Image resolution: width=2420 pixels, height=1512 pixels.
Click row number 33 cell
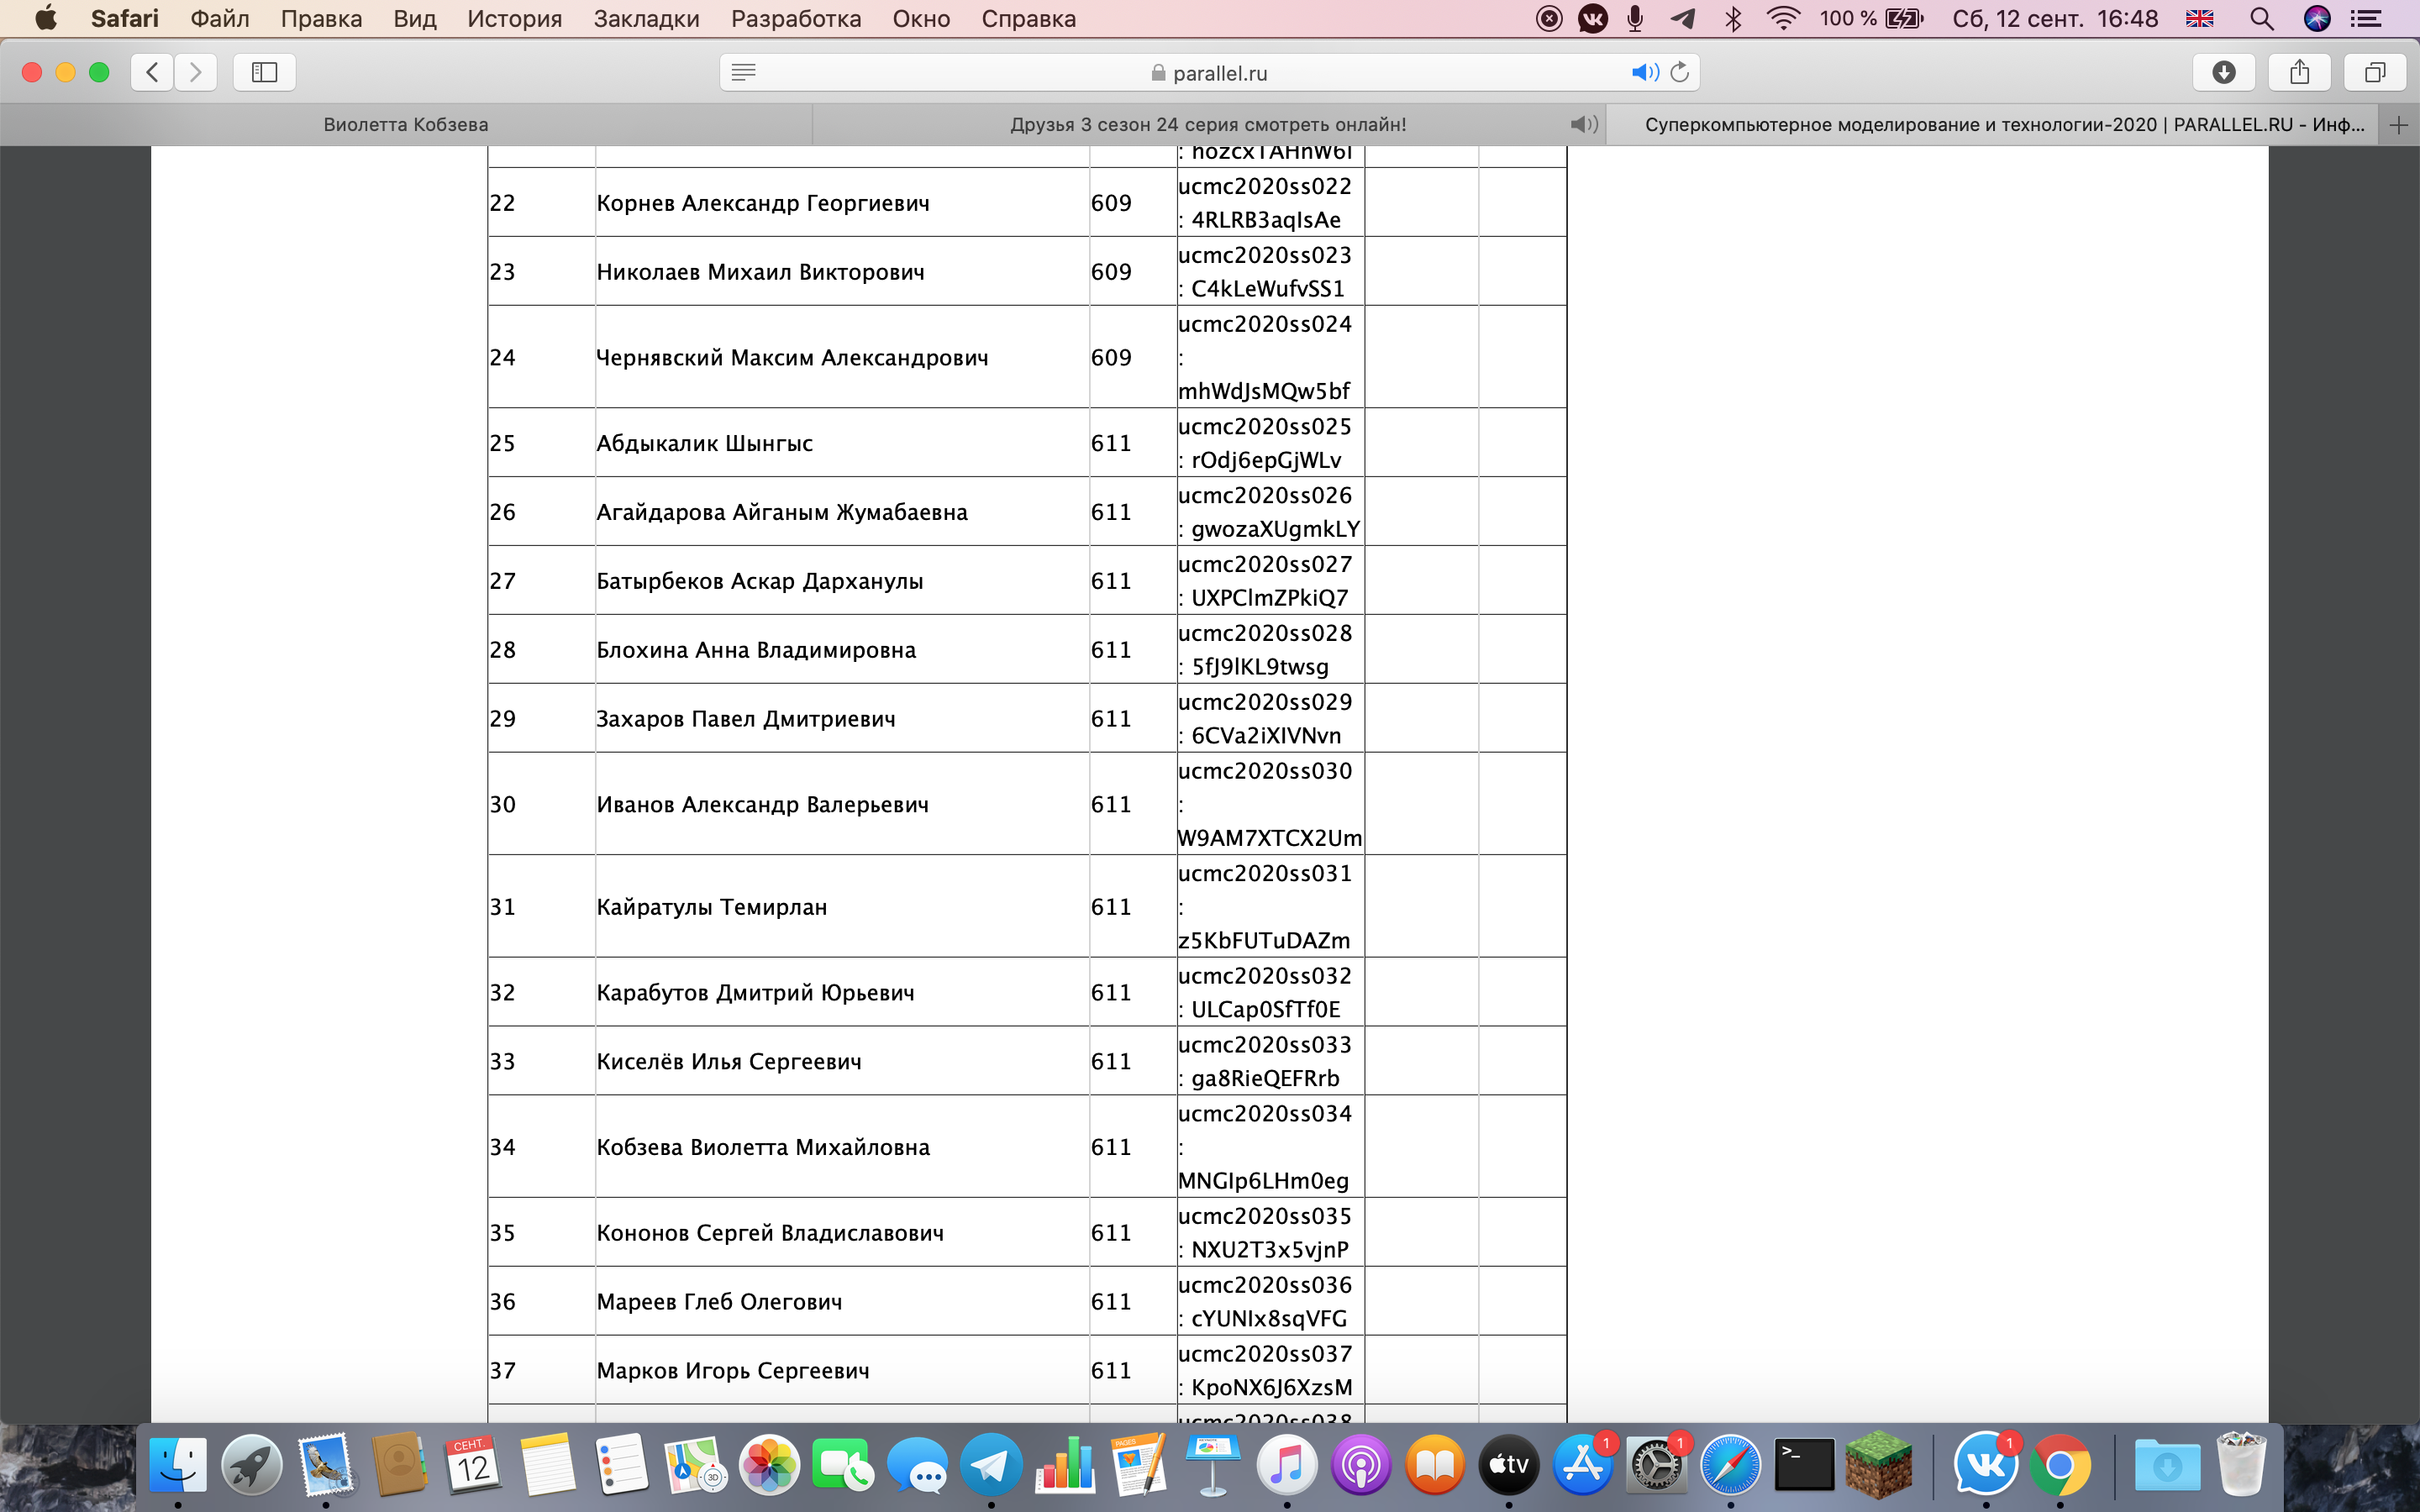tap(541, 1061)
